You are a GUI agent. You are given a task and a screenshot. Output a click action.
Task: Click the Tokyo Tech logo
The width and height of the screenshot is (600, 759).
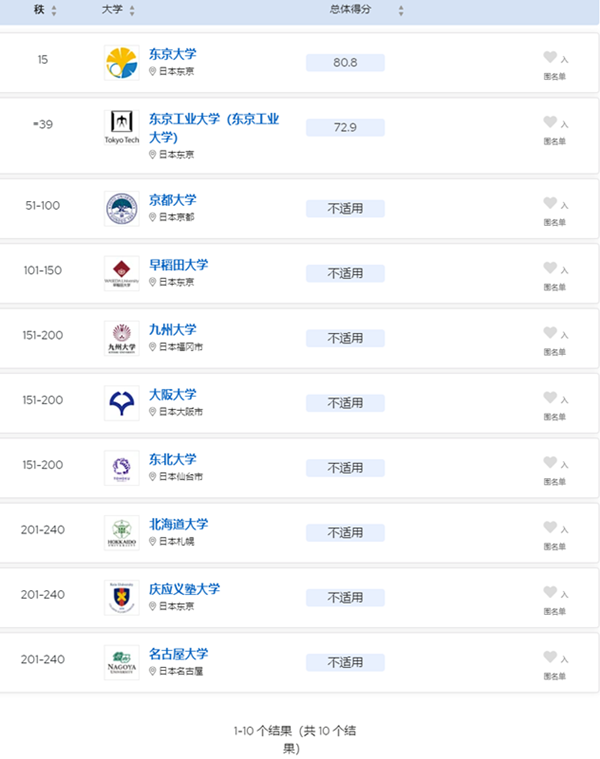pyautogui.click(x=121, y=127)
